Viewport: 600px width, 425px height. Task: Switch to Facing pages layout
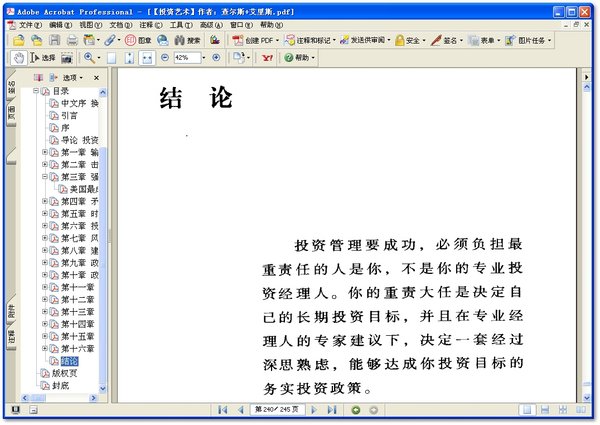(580, 410)
